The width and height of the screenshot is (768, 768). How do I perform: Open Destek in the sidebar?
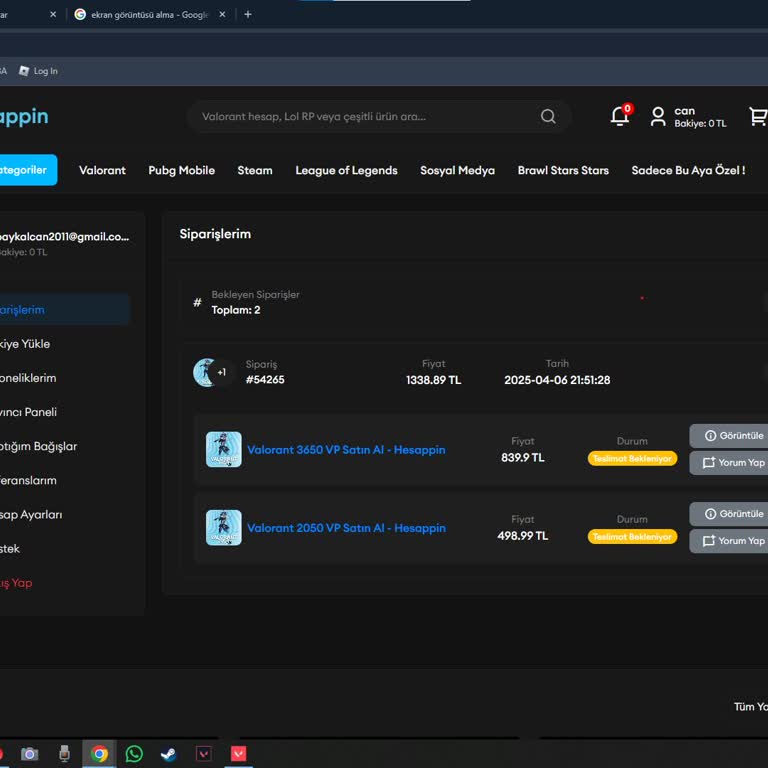(x=10, y=549)
